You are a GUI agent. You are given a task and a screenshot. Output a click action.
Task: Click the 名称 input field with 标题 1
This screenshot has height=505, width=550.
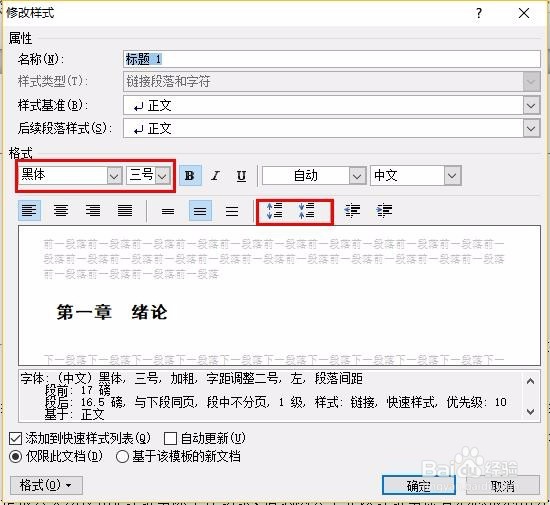tap(331, 59)
